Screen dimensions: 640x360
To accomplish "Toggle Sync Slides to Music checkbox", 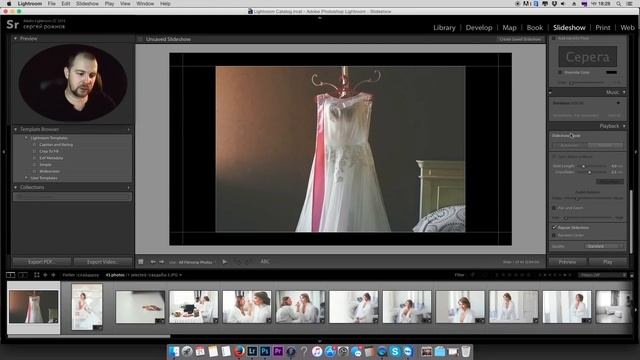I will point(554,156).
